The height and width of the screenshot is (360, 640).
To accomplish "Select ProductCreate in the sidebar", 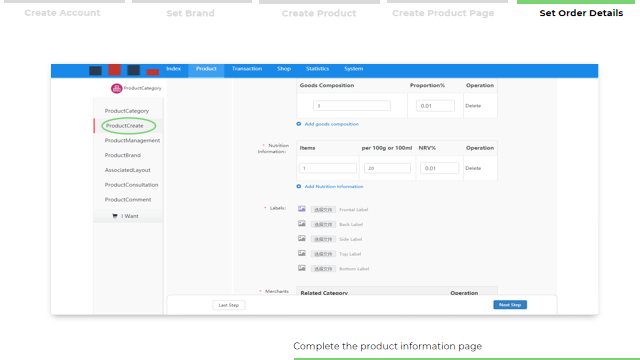I will tap(125, 126).
